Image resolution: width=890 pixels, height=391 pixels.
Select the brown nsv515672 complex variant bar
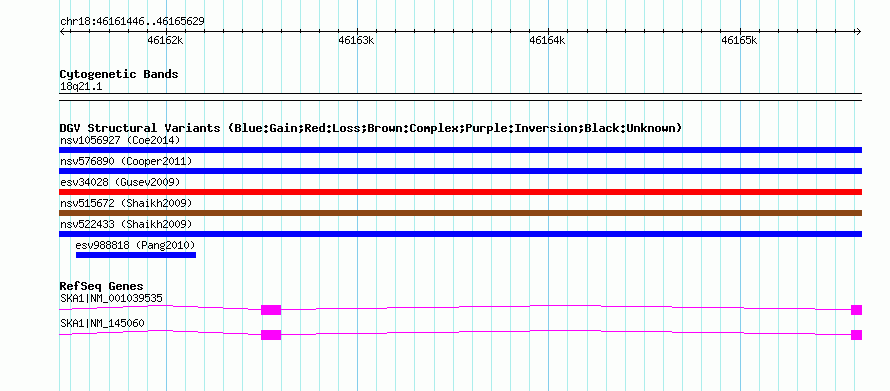(460, 213)
